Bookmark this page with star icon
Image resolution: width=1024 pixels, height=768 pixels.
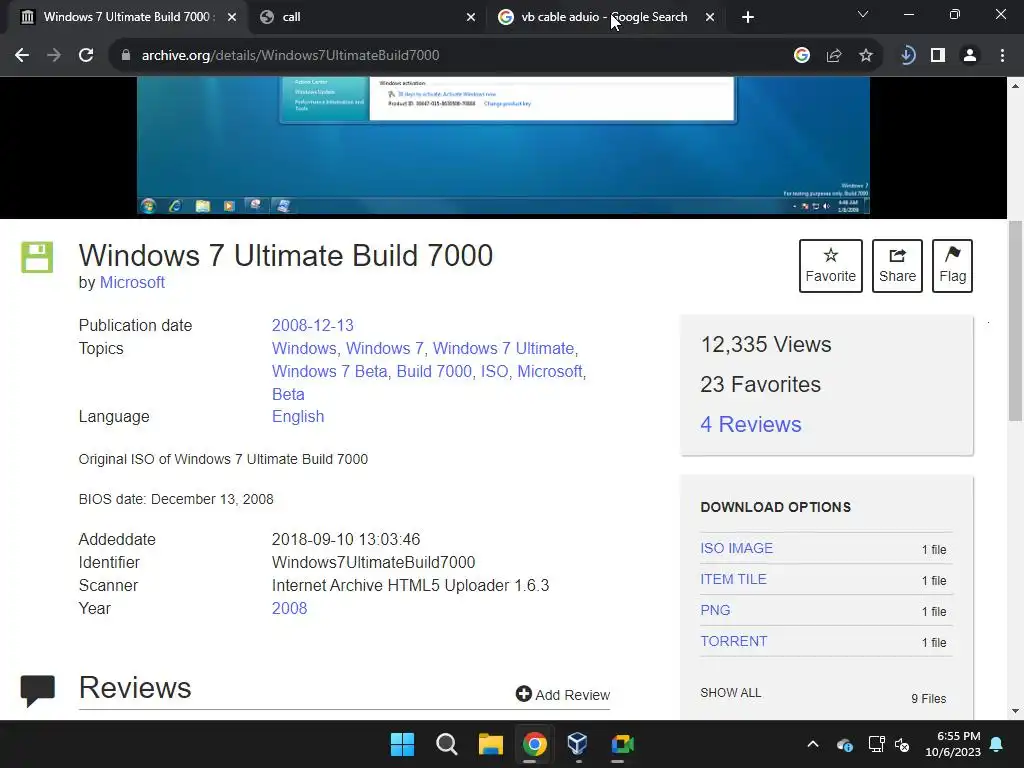866,56
